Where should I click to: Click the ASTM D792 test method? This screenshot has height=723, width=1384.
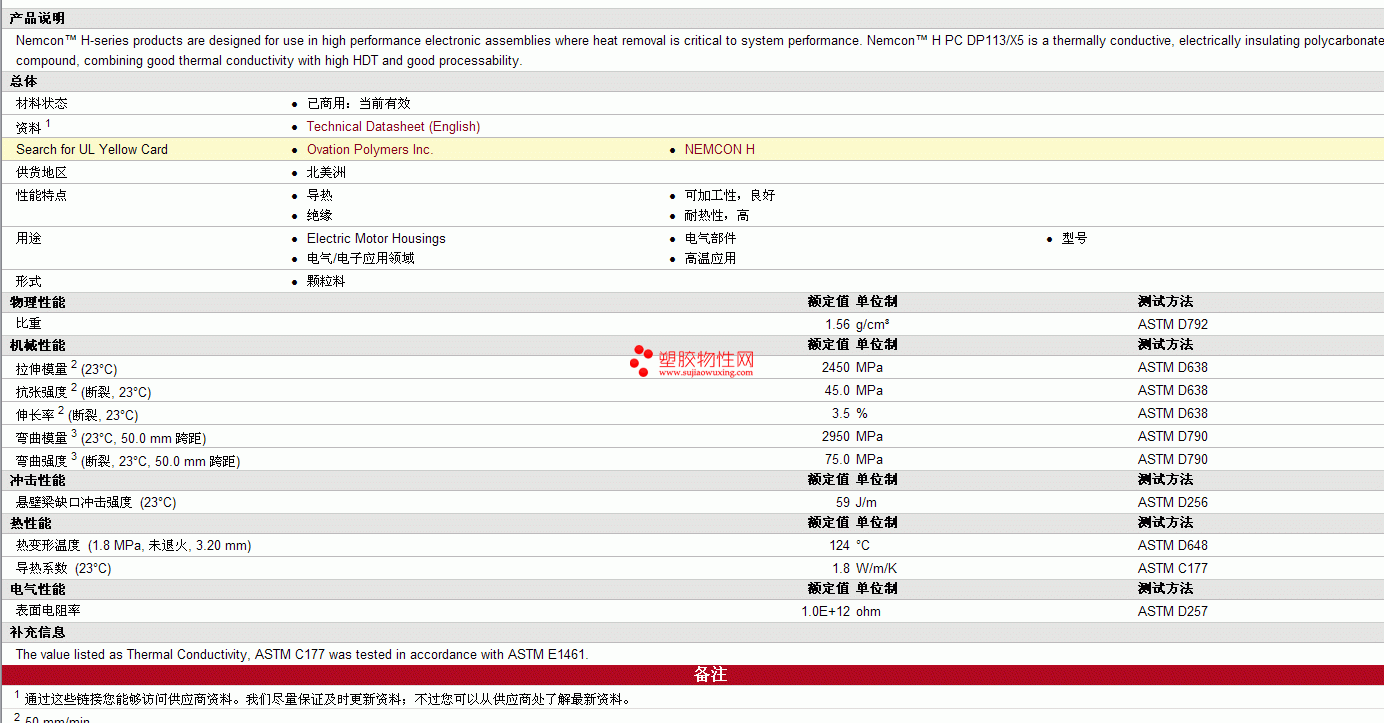tap(1173, 325)
